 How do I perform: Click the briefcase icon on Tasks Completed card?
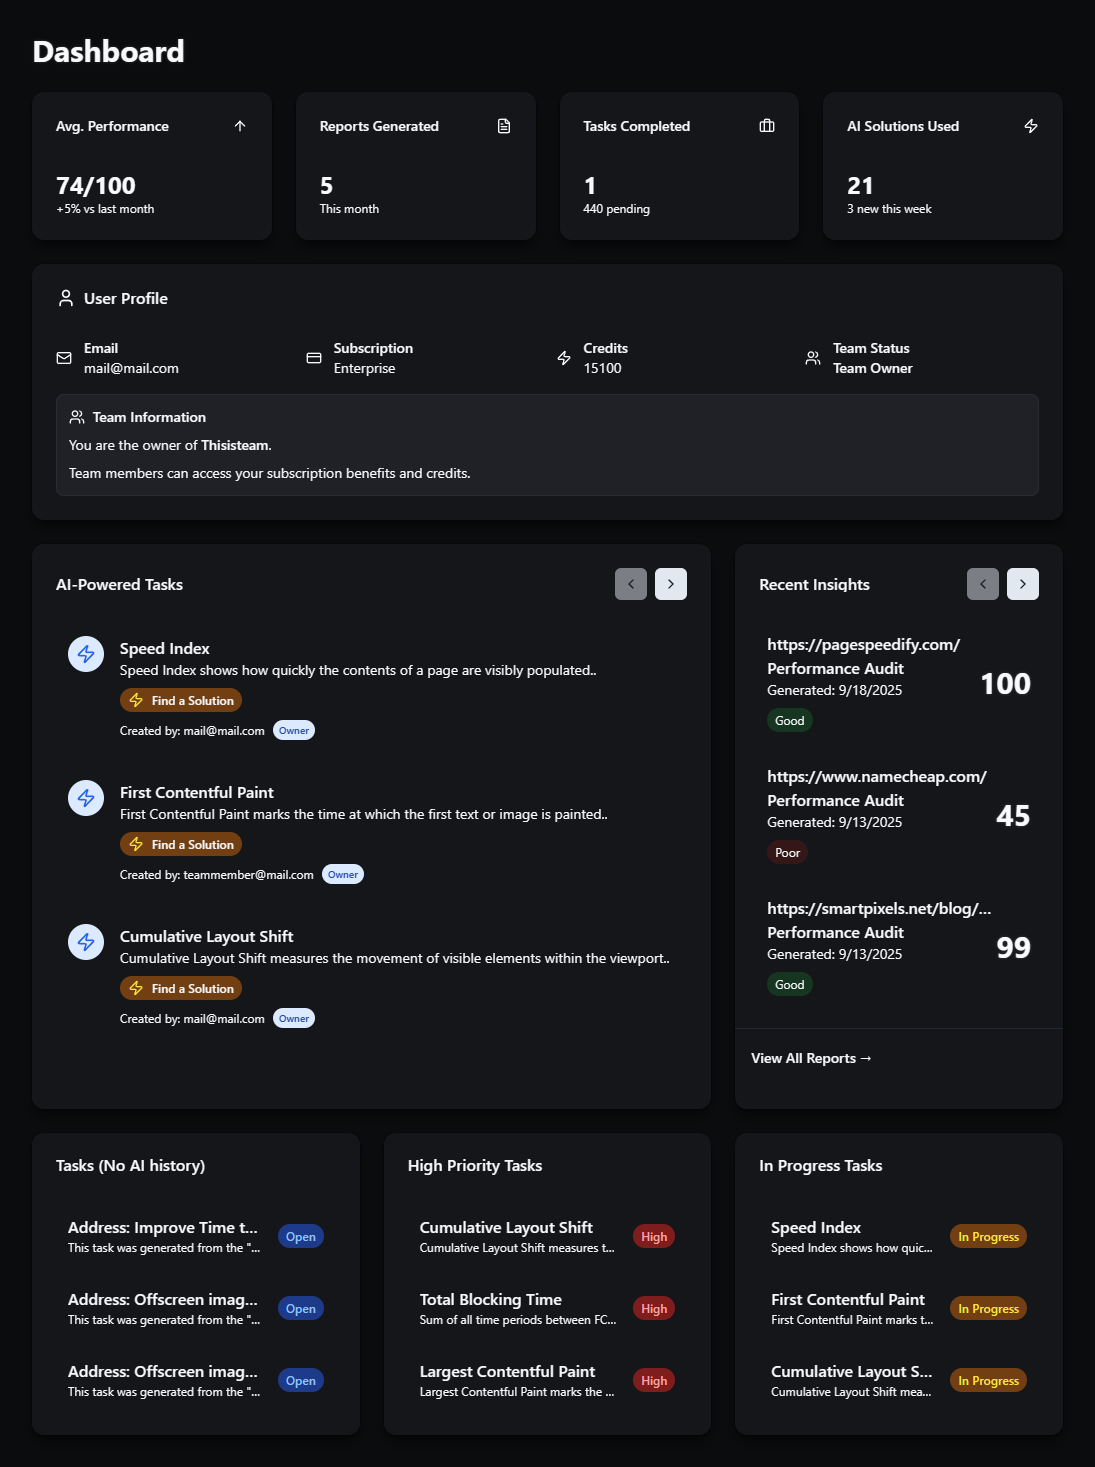tap(766, 126)
